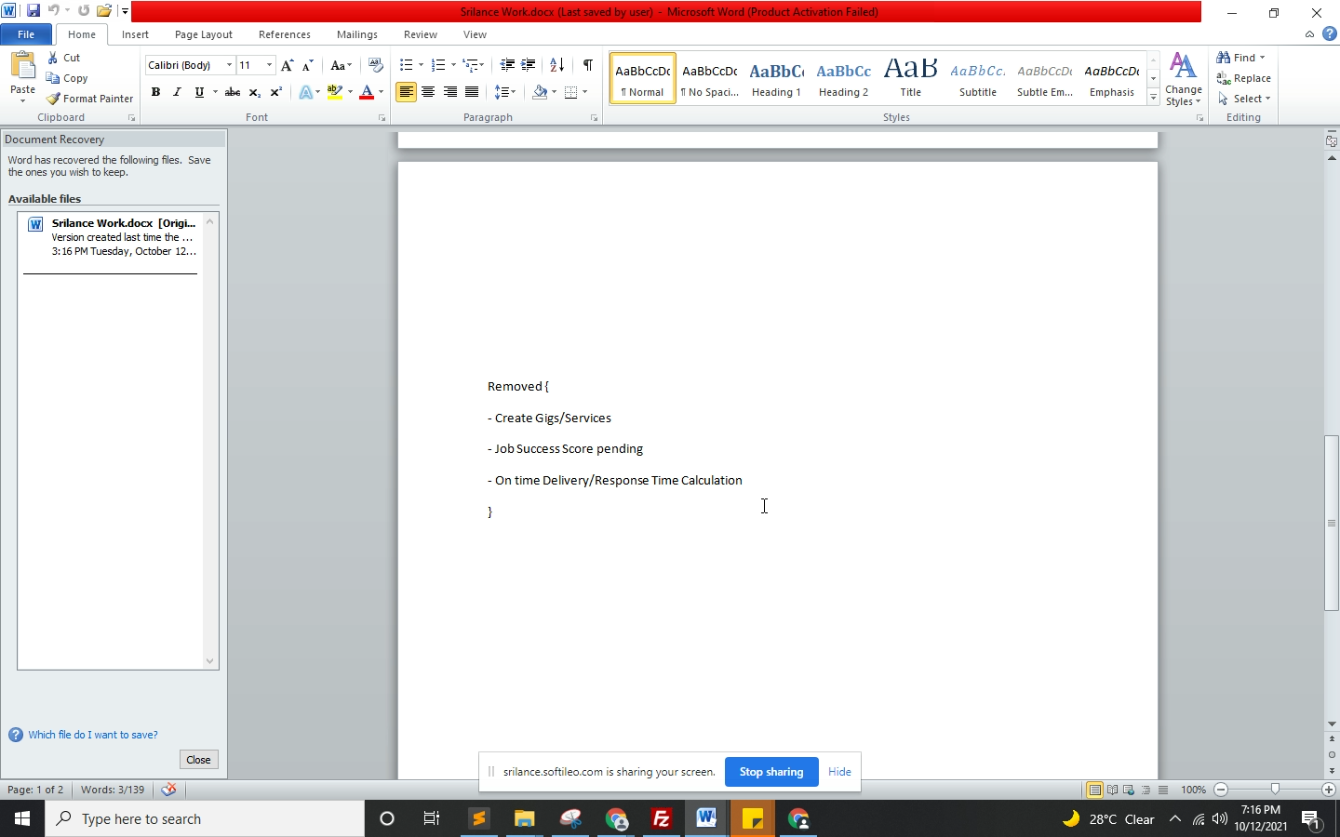This screenshot has width=1340, height=837.
Task: Click the Stop sharing button
Action: pyautogui.click(x=771, y=772)
